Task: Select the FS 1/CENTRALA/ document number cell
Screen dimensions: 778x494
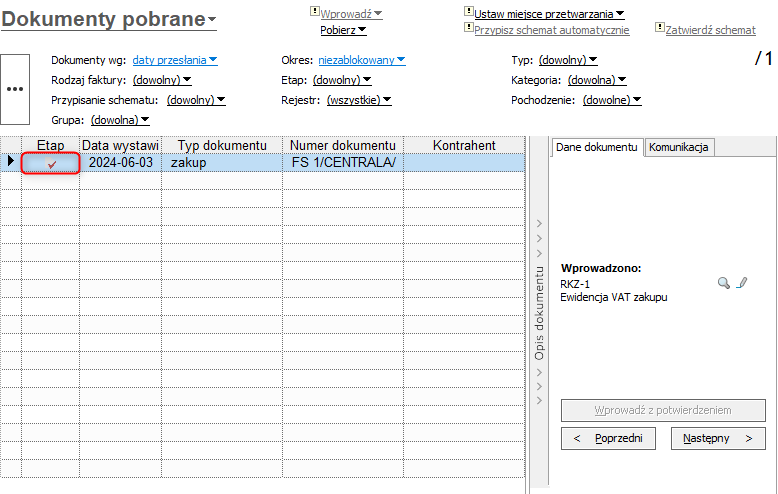Action: [x=343, y=162]
